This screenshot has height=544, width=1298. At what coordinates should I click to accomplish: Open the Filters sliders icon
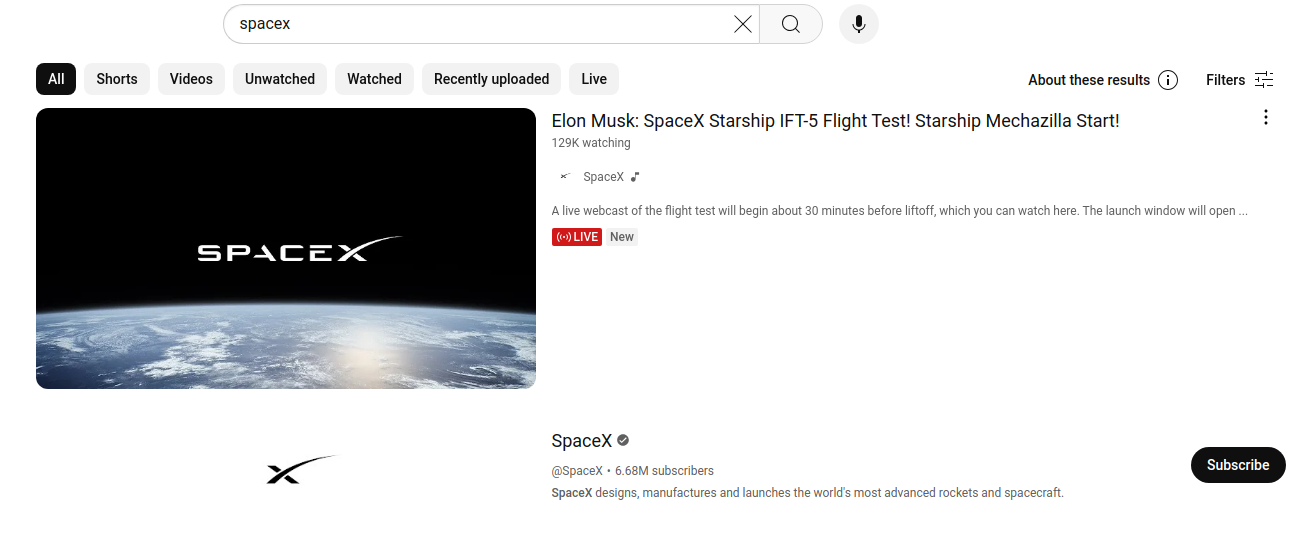1264,80
